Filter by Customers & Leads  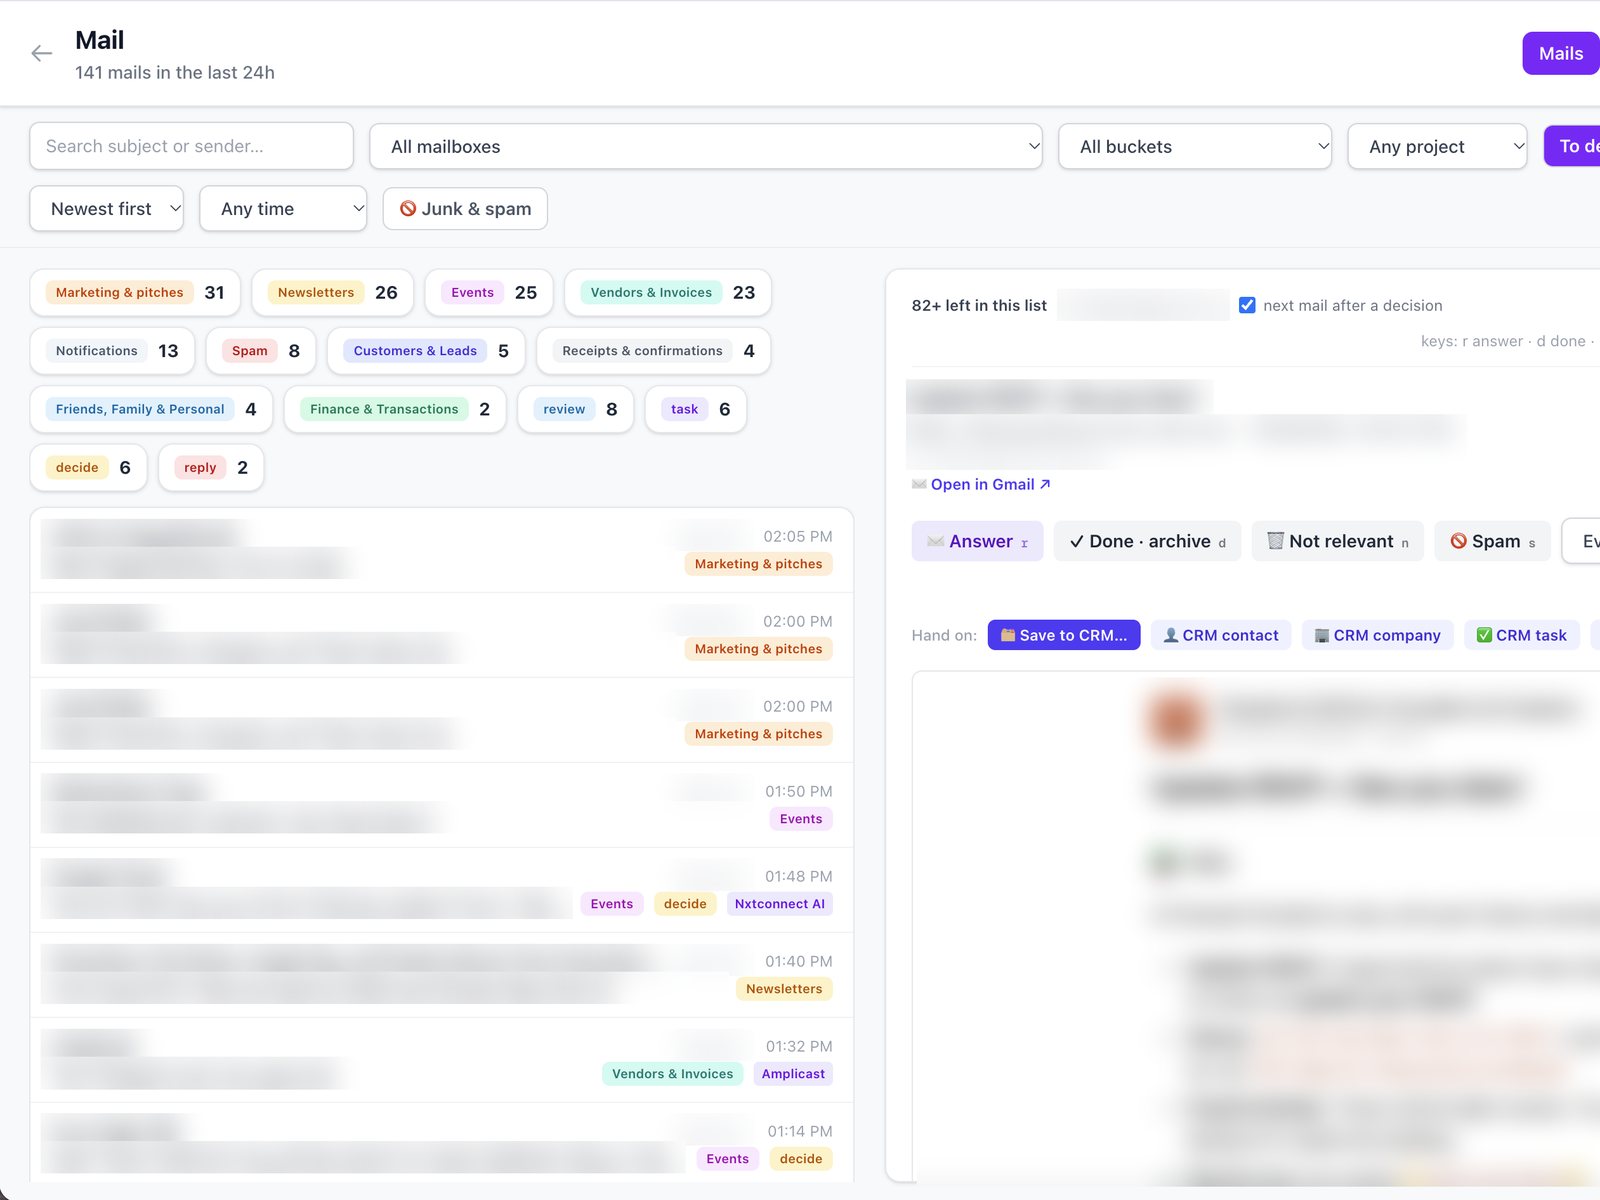pos(426,351)
